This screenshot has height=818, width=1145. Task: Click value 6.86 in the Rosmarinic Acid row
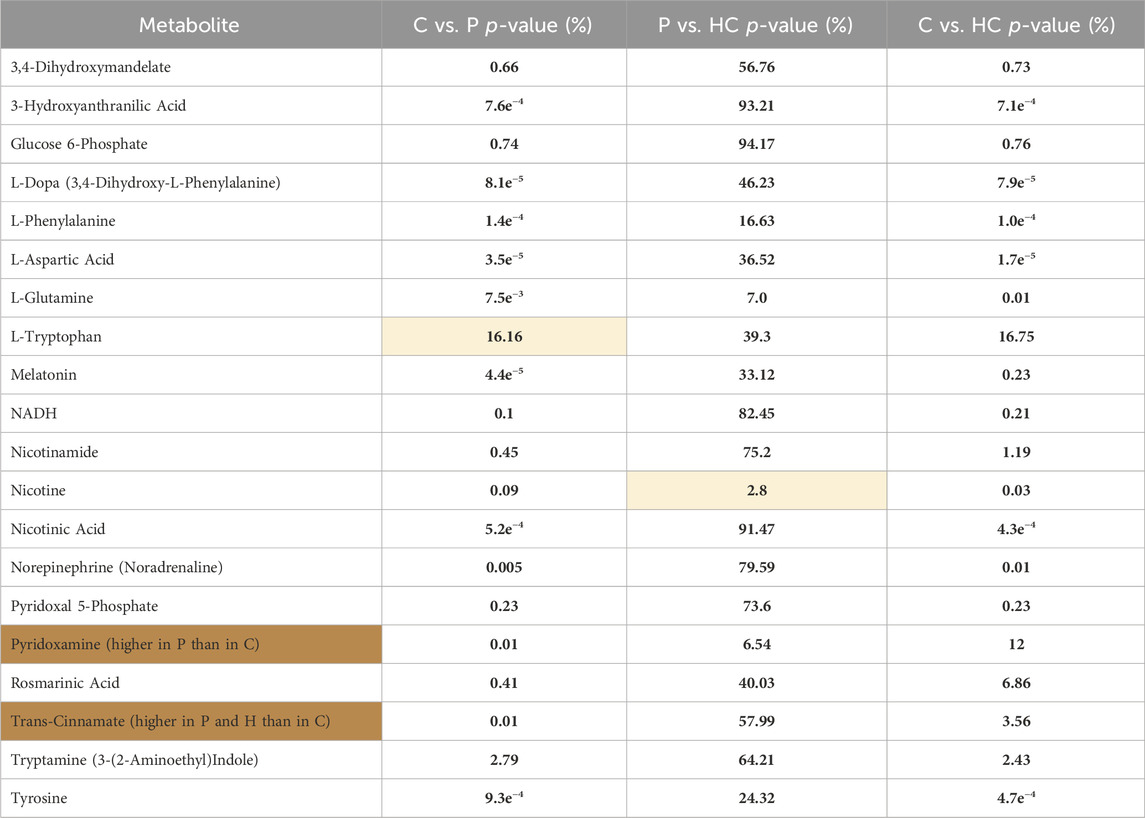pos(1016,683)
